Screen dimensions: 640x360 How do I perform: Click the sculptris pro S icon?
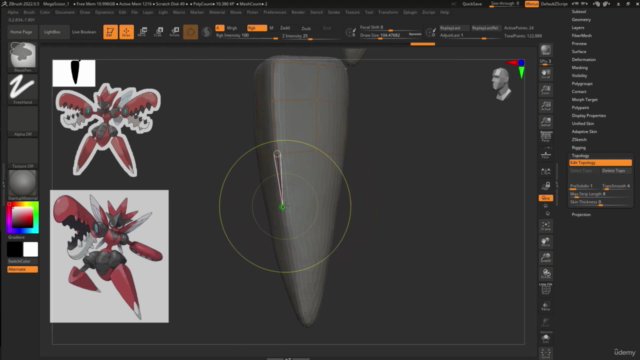click(x=207, y=32)
